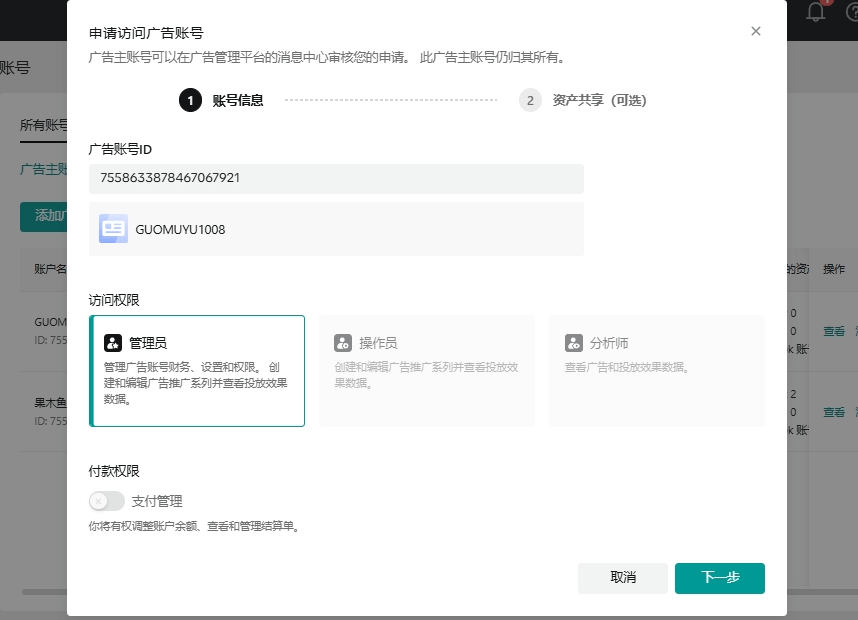Click the 分析师 role icon

click(x=574, y=343)
